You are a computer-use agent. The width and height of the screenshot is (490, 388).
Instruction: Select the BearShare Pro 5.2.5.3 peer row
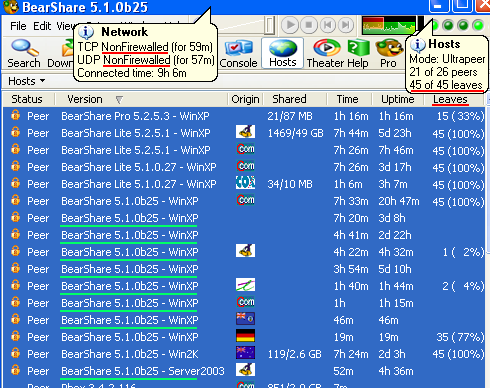coord(244,116)
